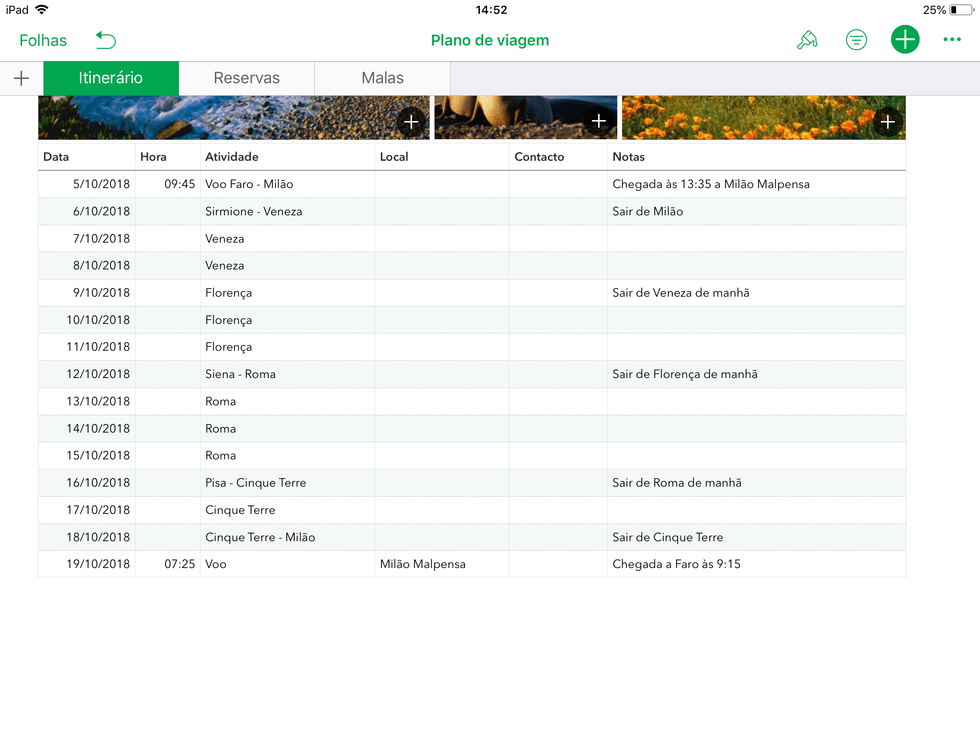Screen dimensions: 980x735
Task: Select the 09:45 time cell
Action: [x=168, y=184]
